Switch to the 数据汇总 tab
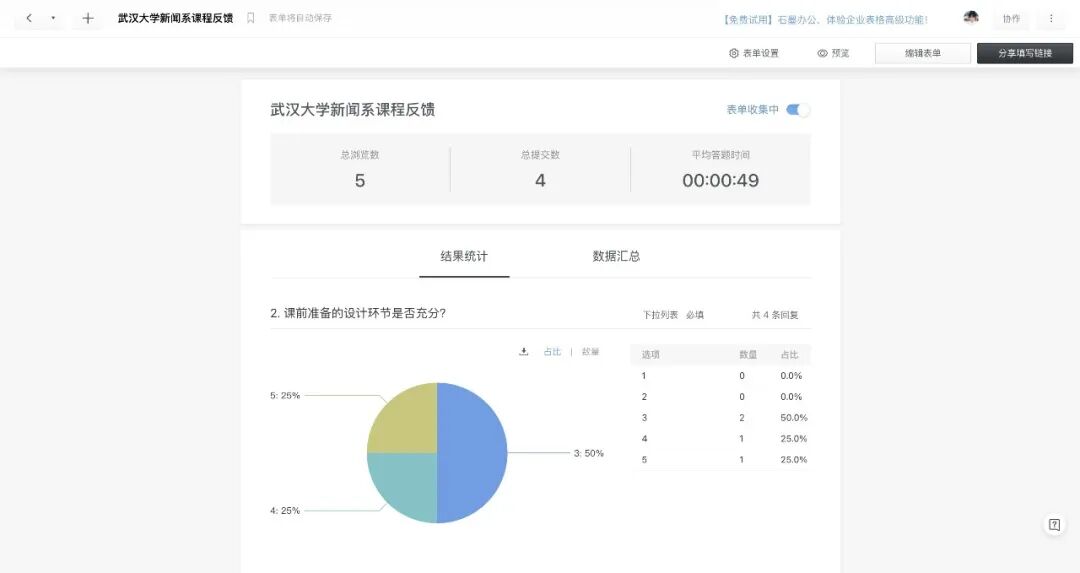1080x573 pixels. tap(616, 256)
